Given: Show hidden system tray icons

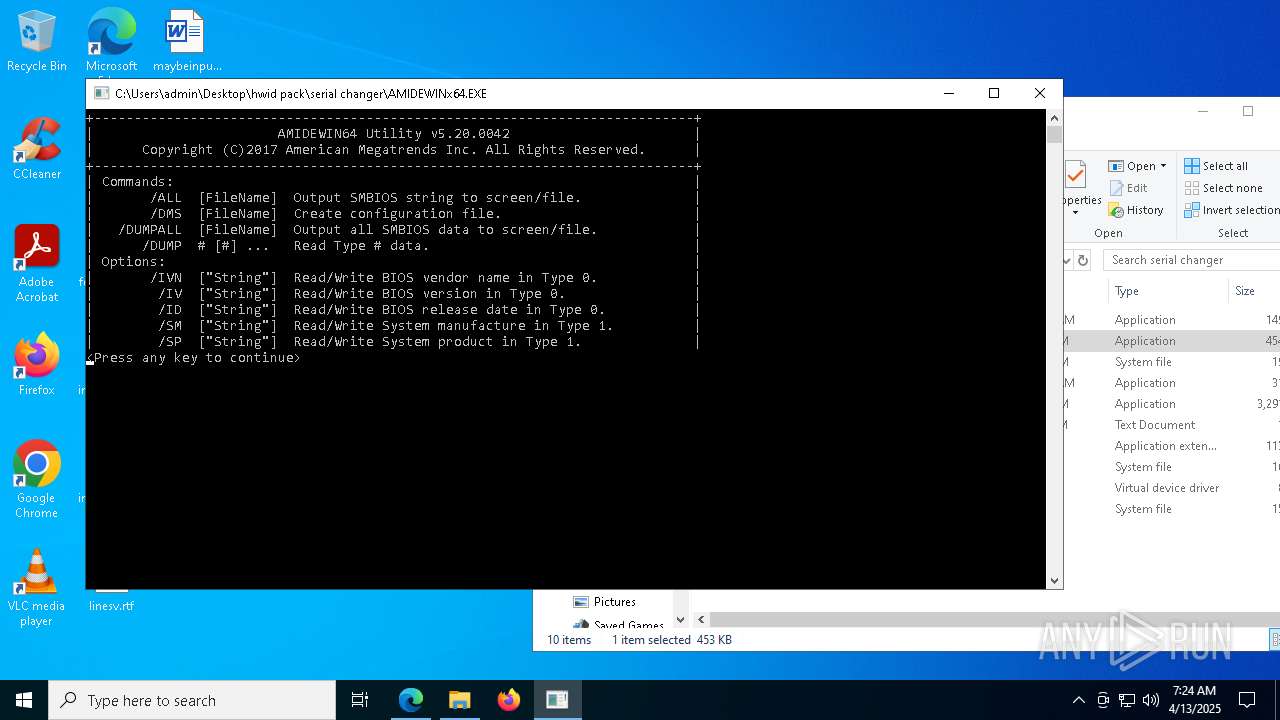Looking at the screenshot, I should [1078, 700].
